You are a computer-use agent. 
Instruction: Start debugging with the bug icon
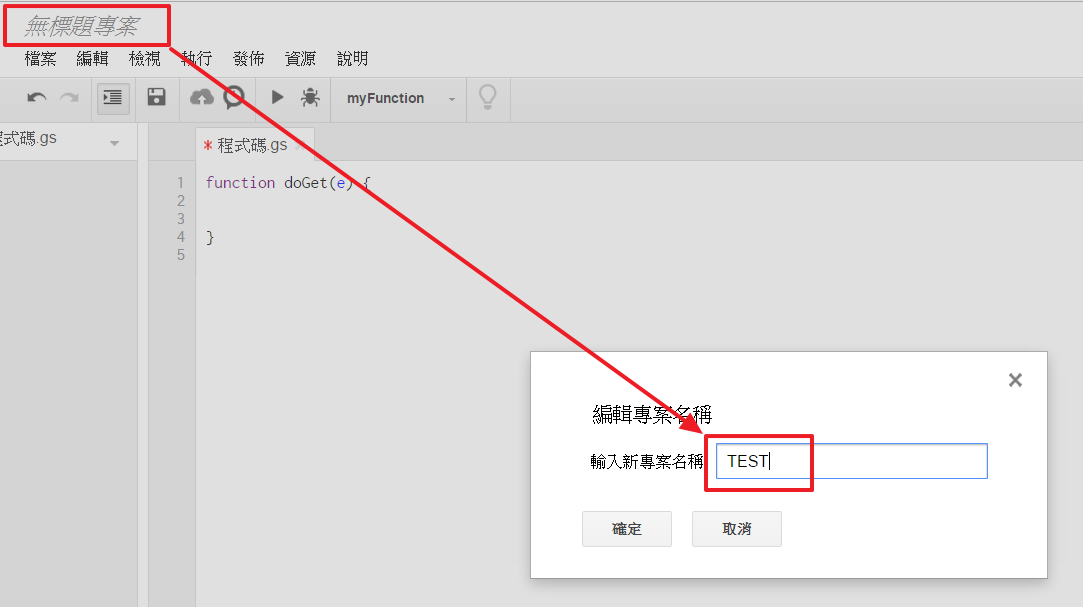310,98
